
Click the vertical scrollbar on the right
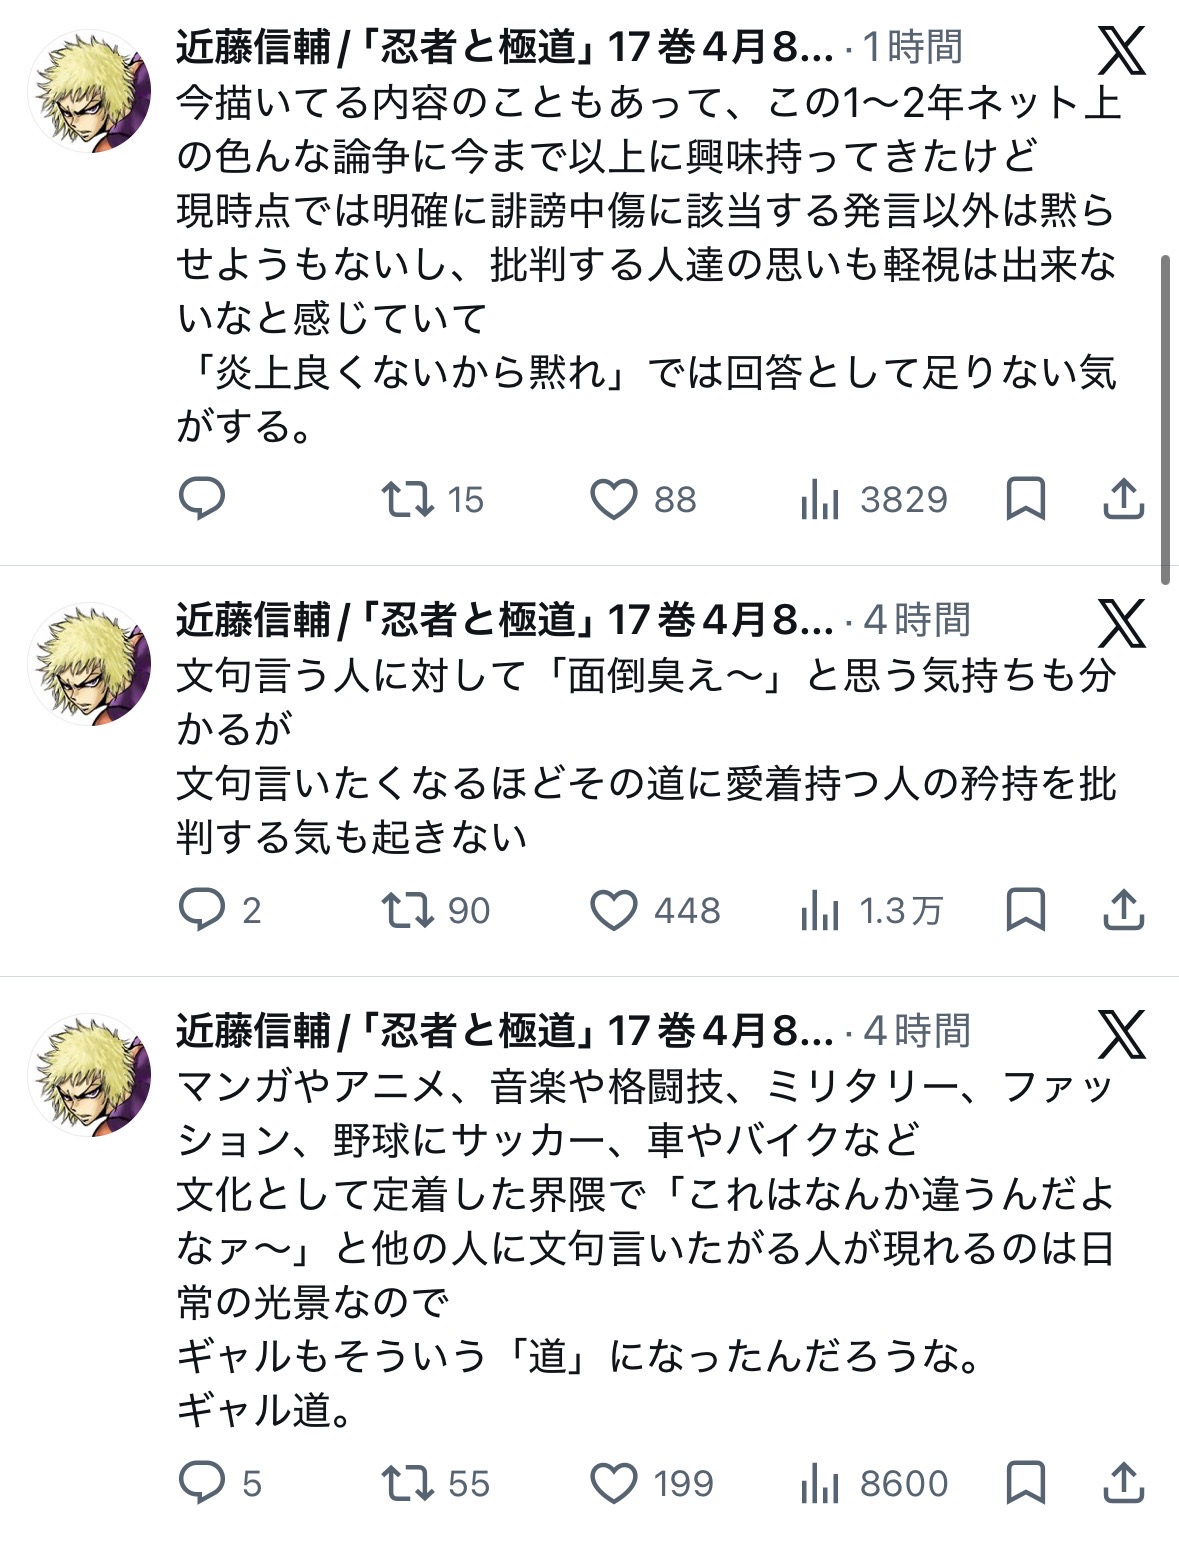[x=1165, y=420]
